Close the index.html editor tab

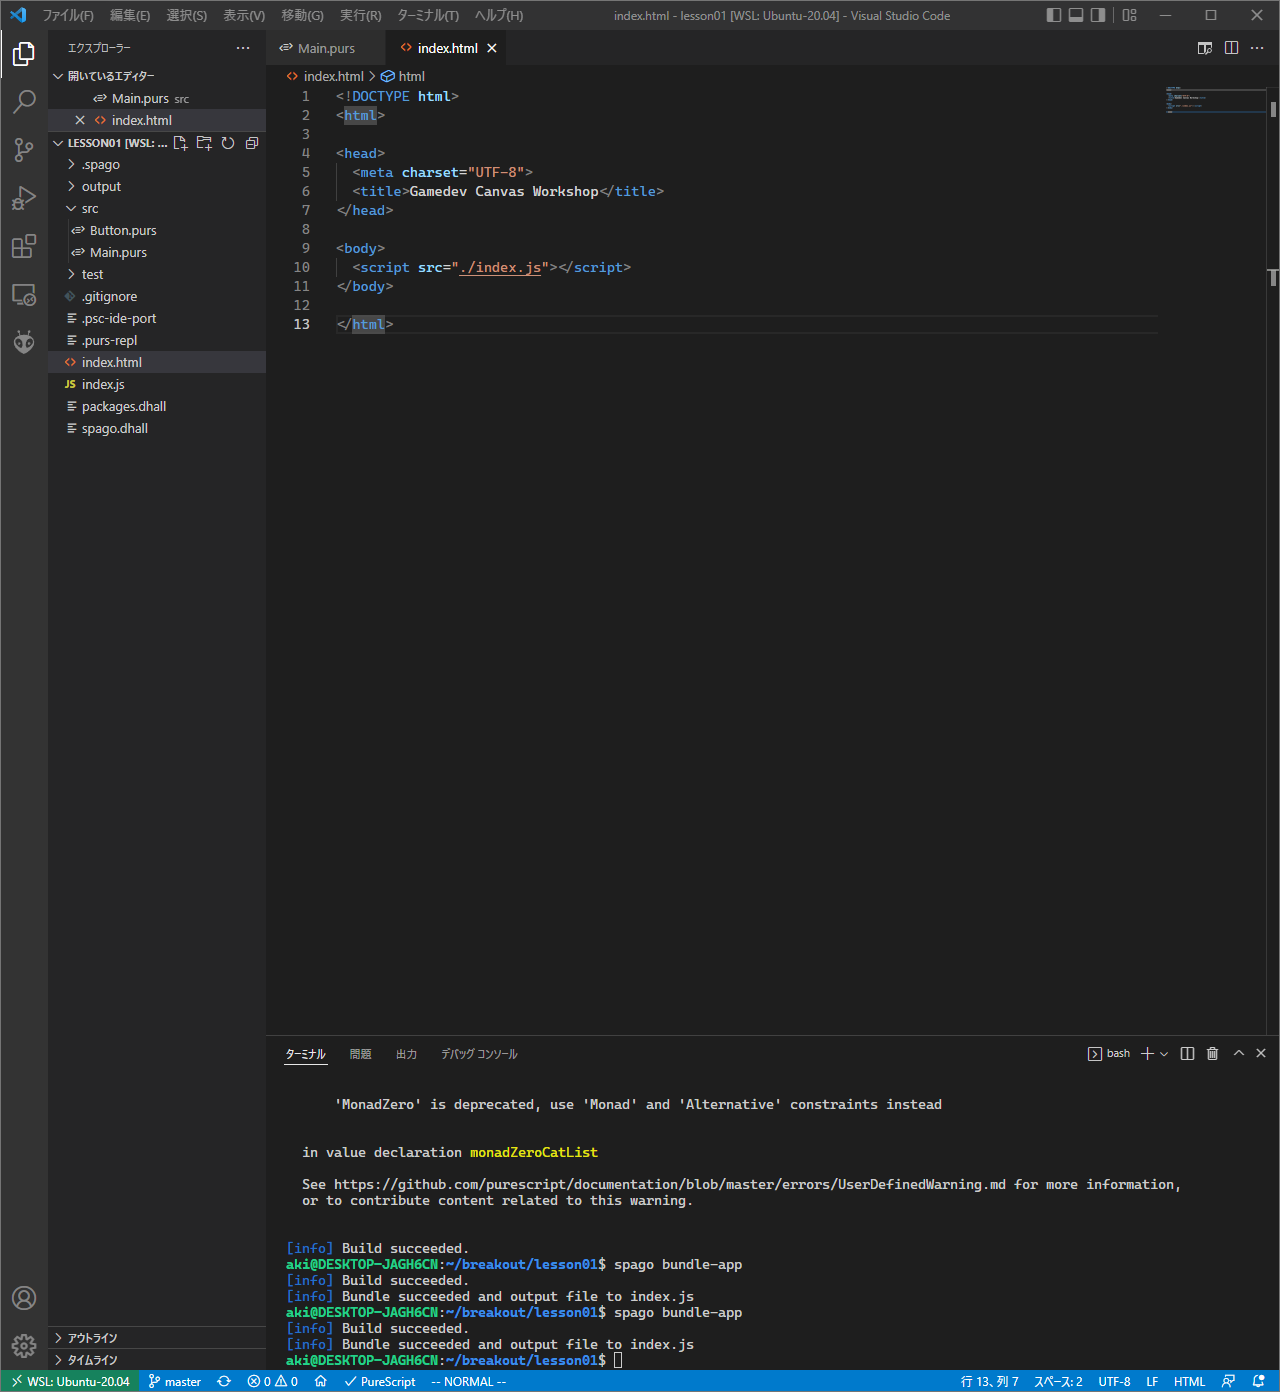tap(492, 48)
